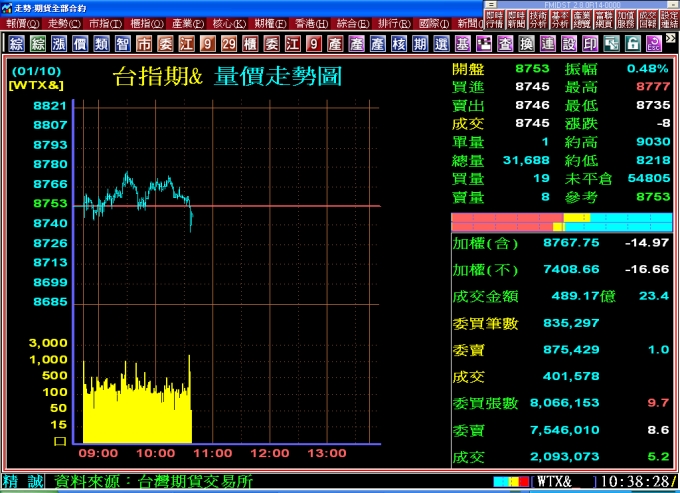Click the 29 toolbar icon
680x493 pixels.
[x=229, y=44]
